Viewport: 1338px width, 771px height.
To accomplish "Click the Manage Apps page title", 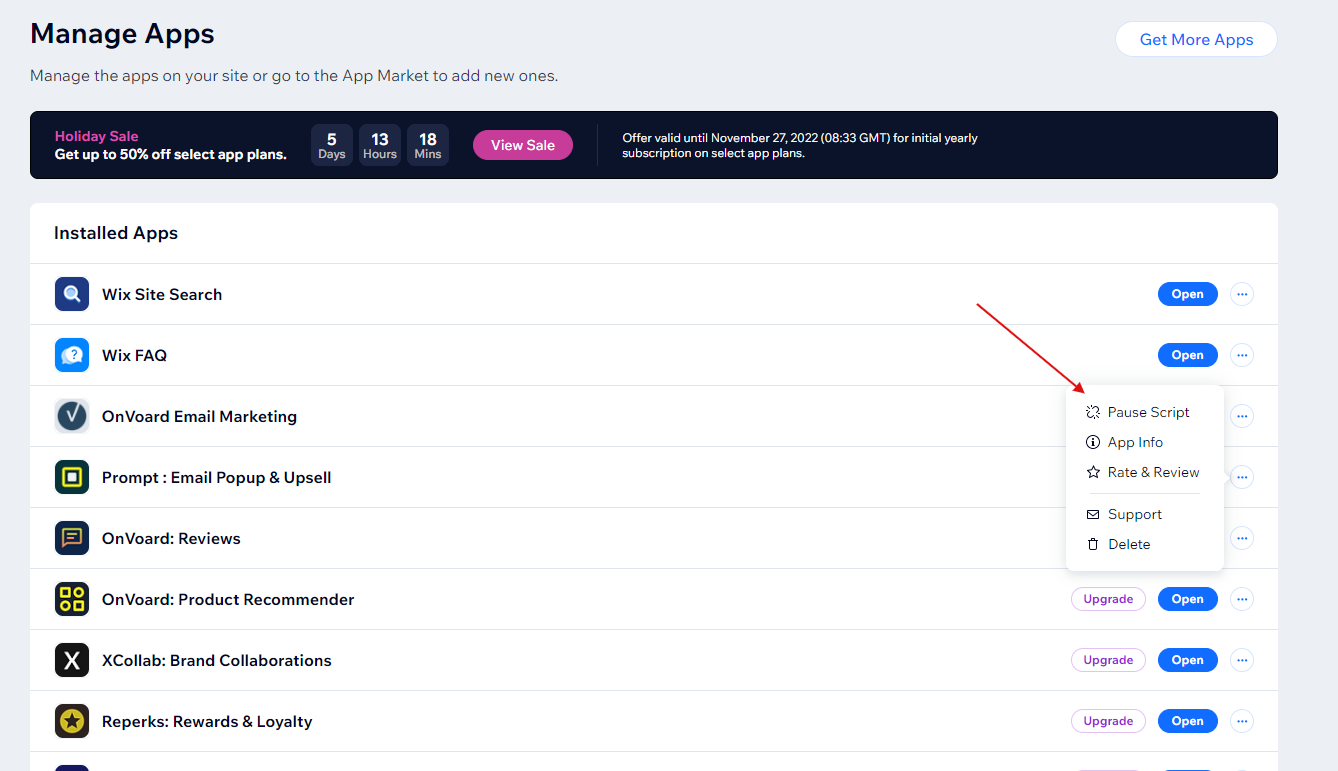I will point(123,34).
